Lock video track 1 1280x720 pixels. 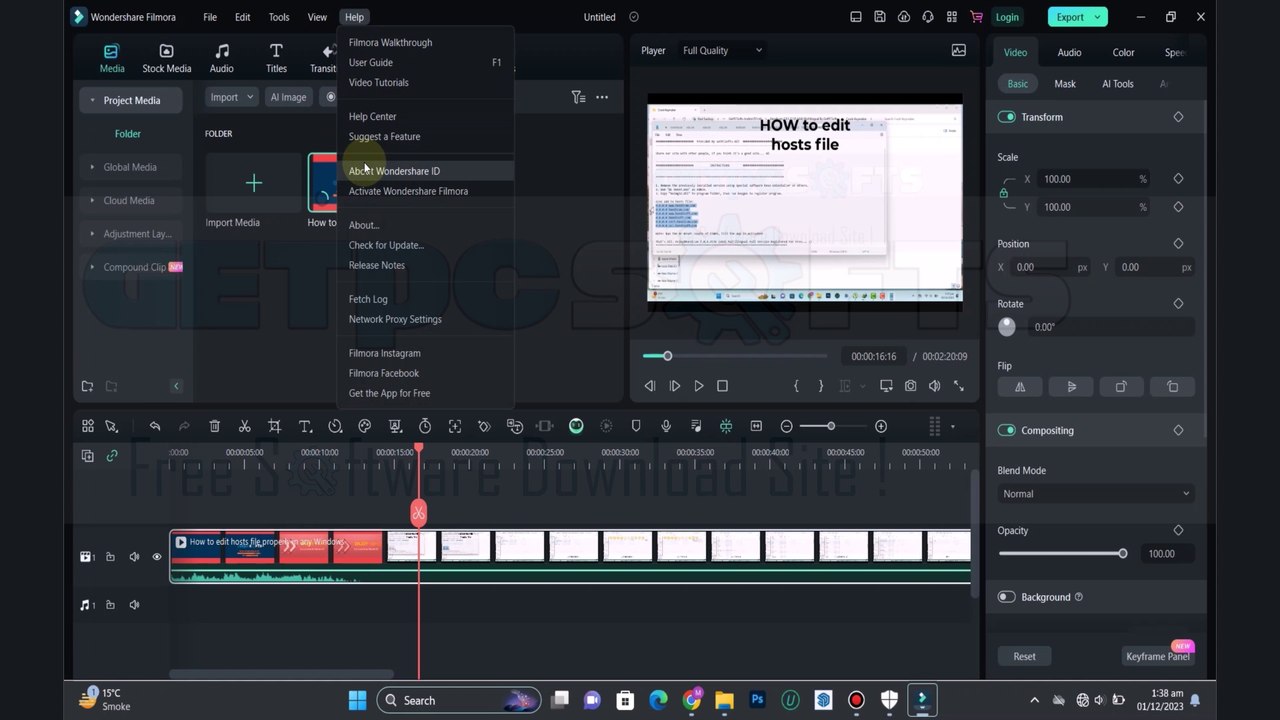point(110,557)
